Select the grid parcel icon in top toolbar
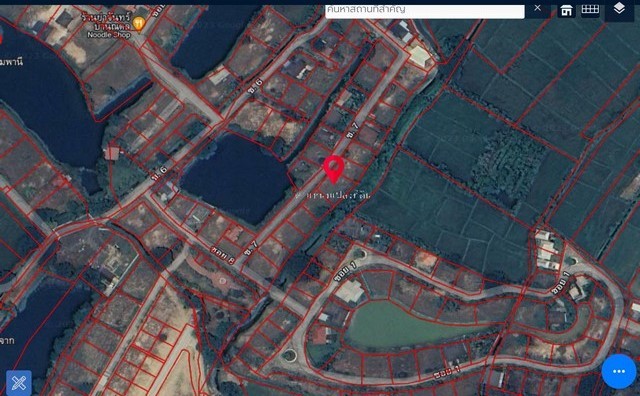 (590, 9)
